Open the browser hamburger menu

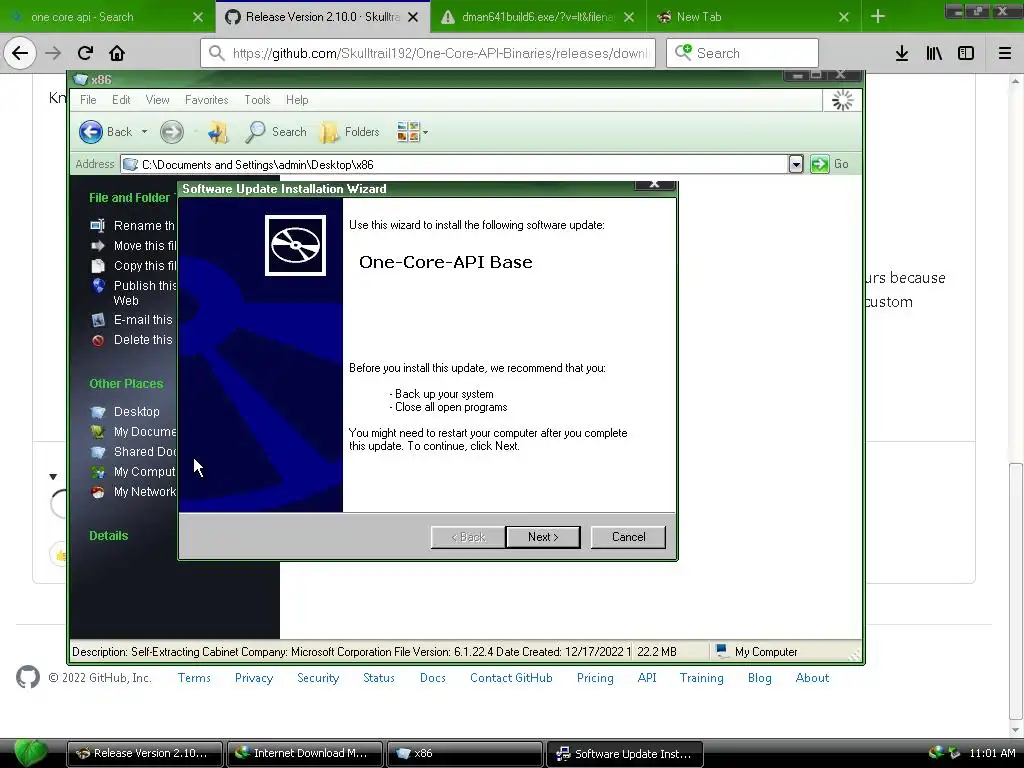point(1005,53)
